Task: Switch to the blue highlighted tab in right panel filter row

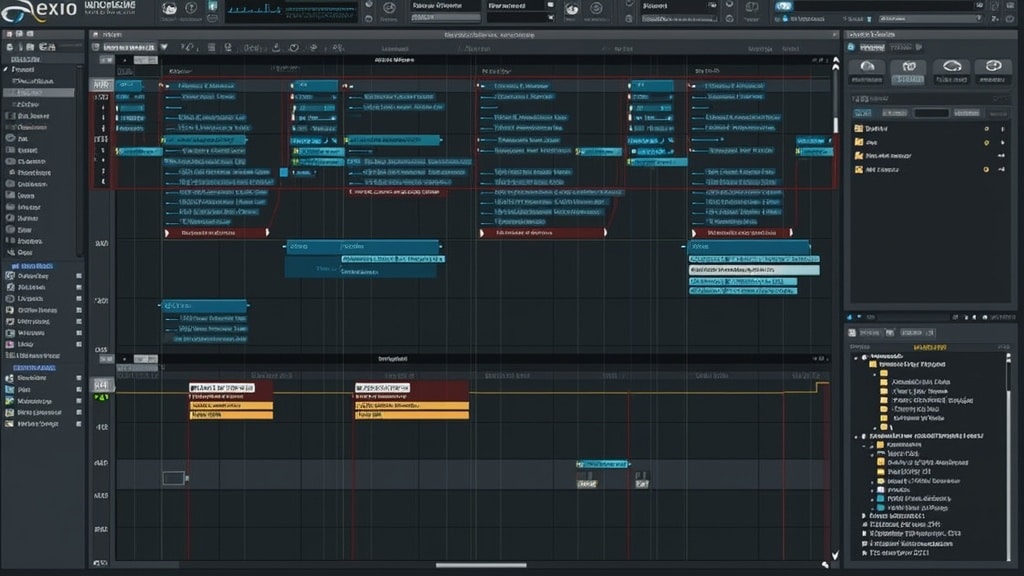Action: click(x=863, y=113)
